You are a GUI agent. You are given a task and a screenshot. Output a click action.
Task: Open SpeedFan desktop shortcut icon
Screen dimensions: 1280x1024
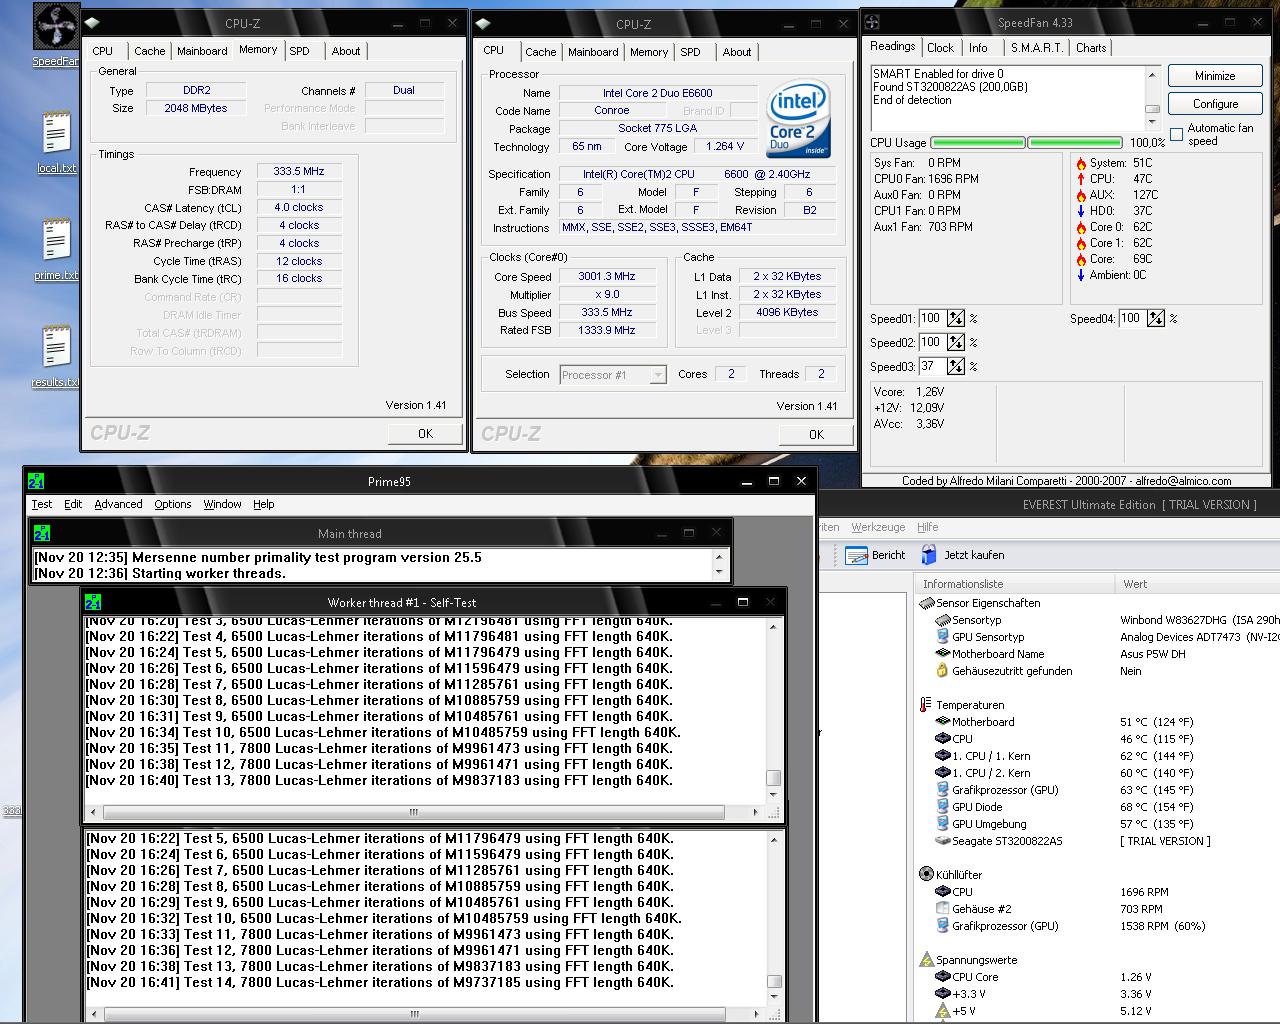tap(55, 27)
